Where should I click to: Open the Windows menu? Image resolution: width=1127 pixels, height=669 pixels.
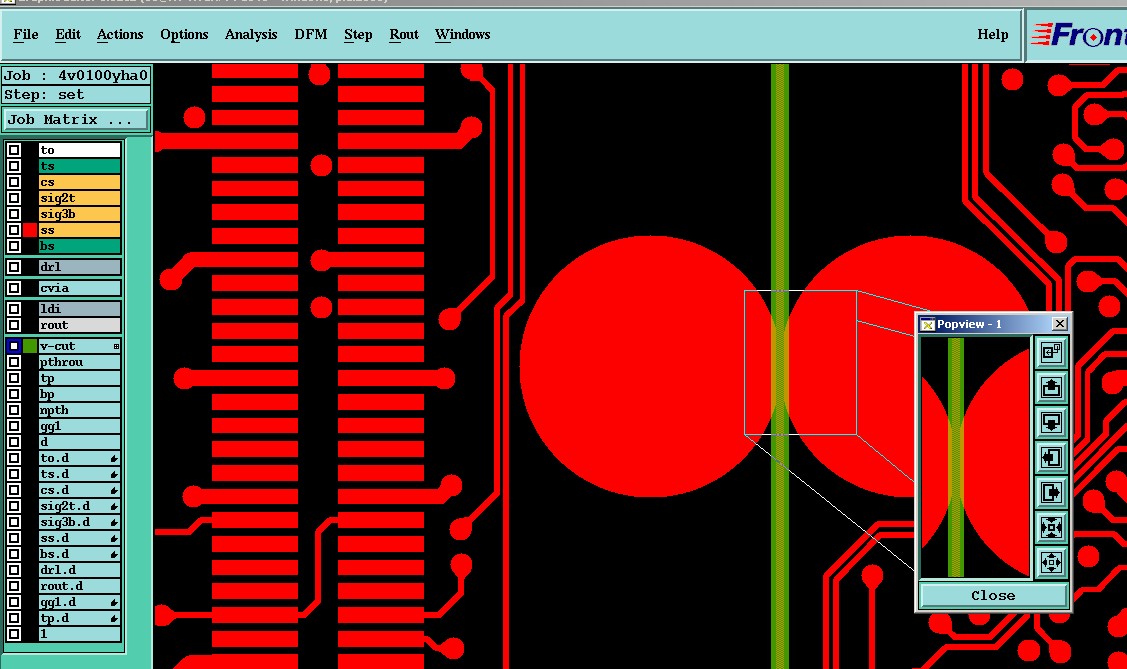[x=462, y=34]
